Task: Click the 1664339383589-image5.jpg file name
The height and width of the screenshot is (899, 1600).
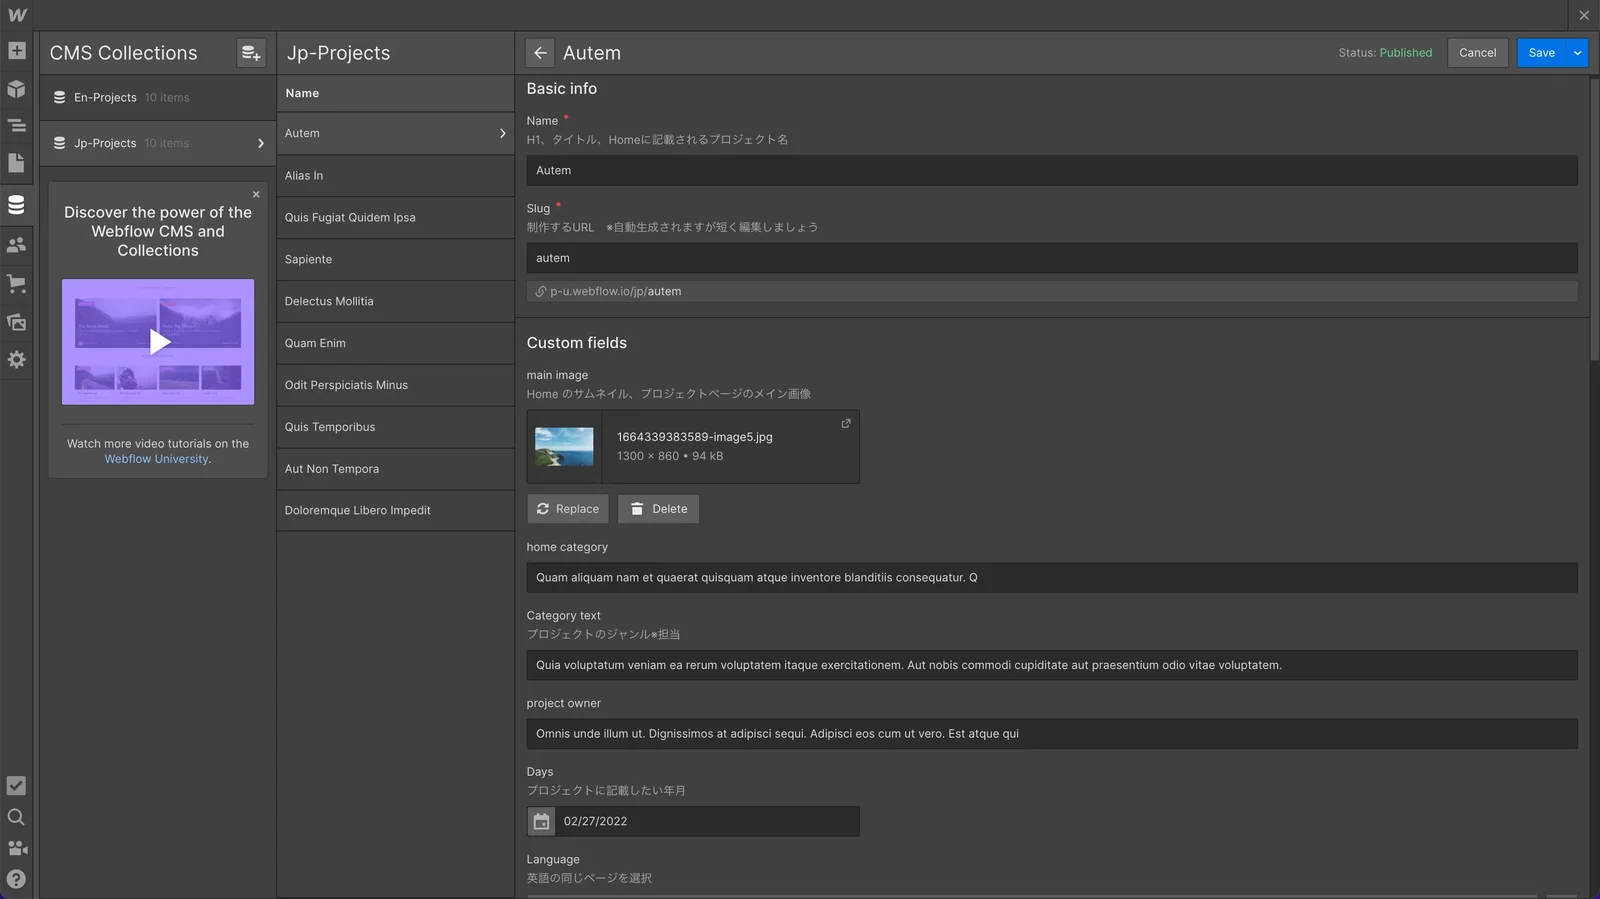Action: click(x=694, y=437)
